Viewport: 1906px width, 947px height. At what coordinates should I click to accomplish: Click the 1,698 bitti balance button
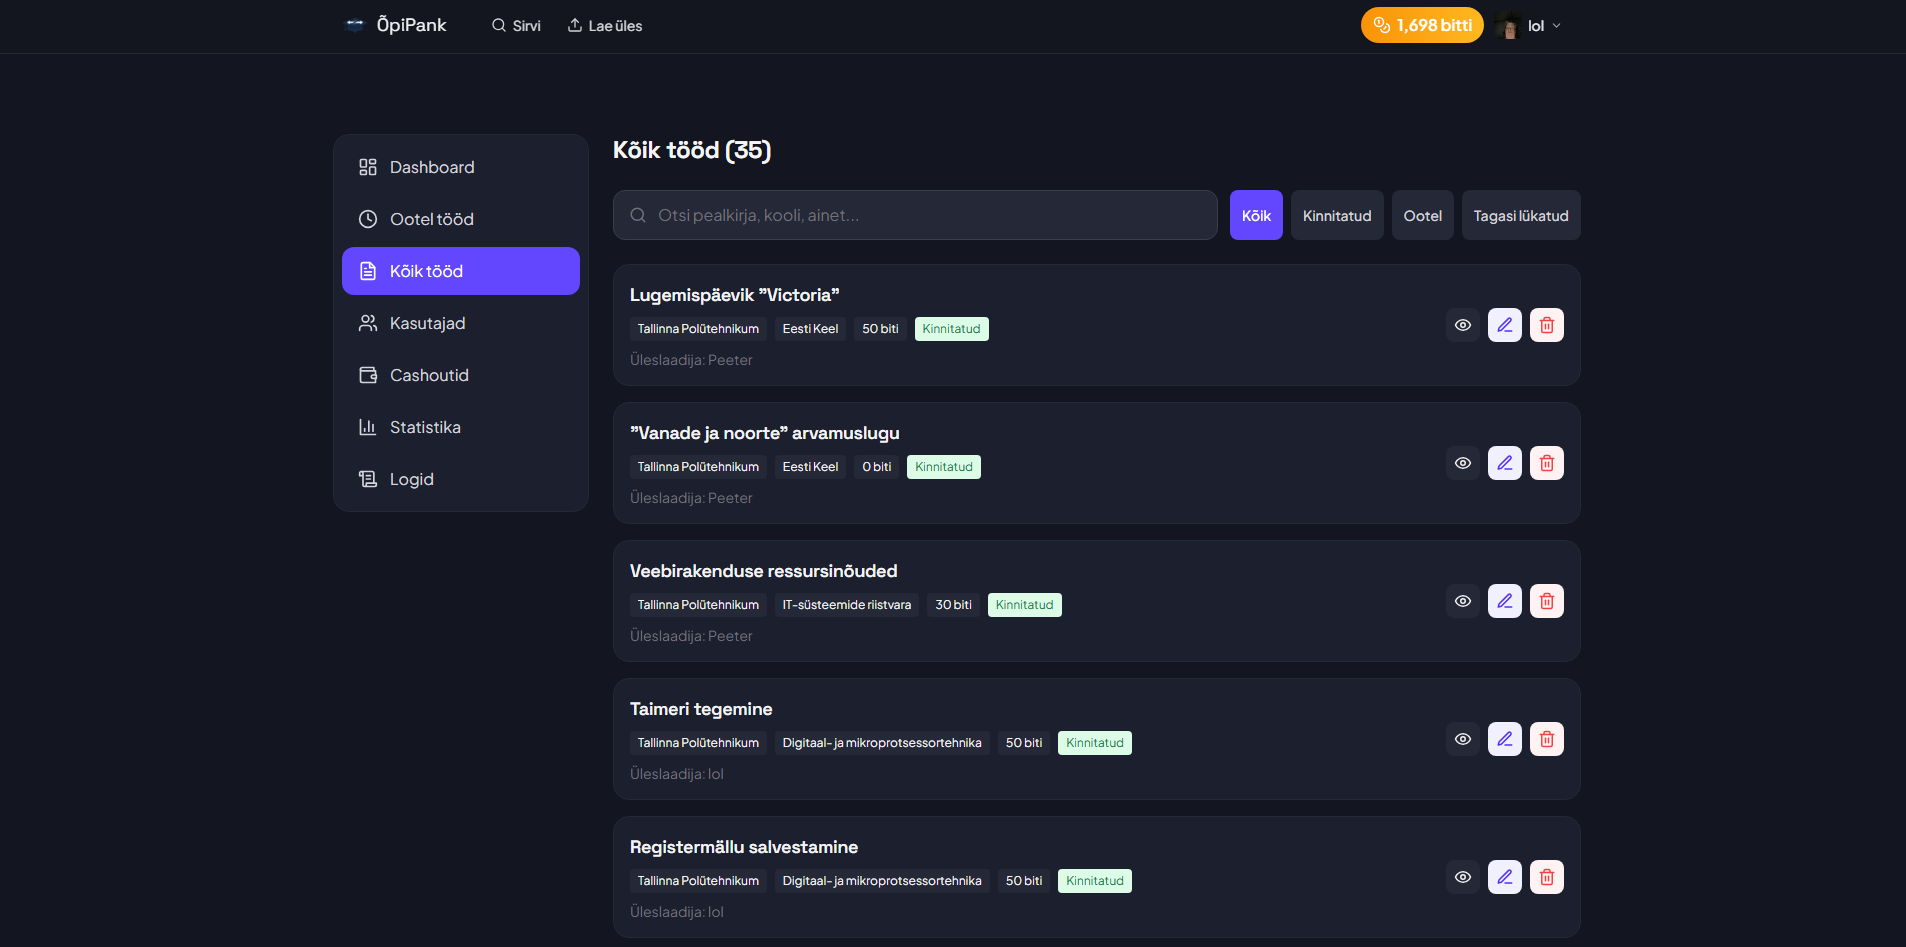pyautogui.click(x=1421, y=26)
